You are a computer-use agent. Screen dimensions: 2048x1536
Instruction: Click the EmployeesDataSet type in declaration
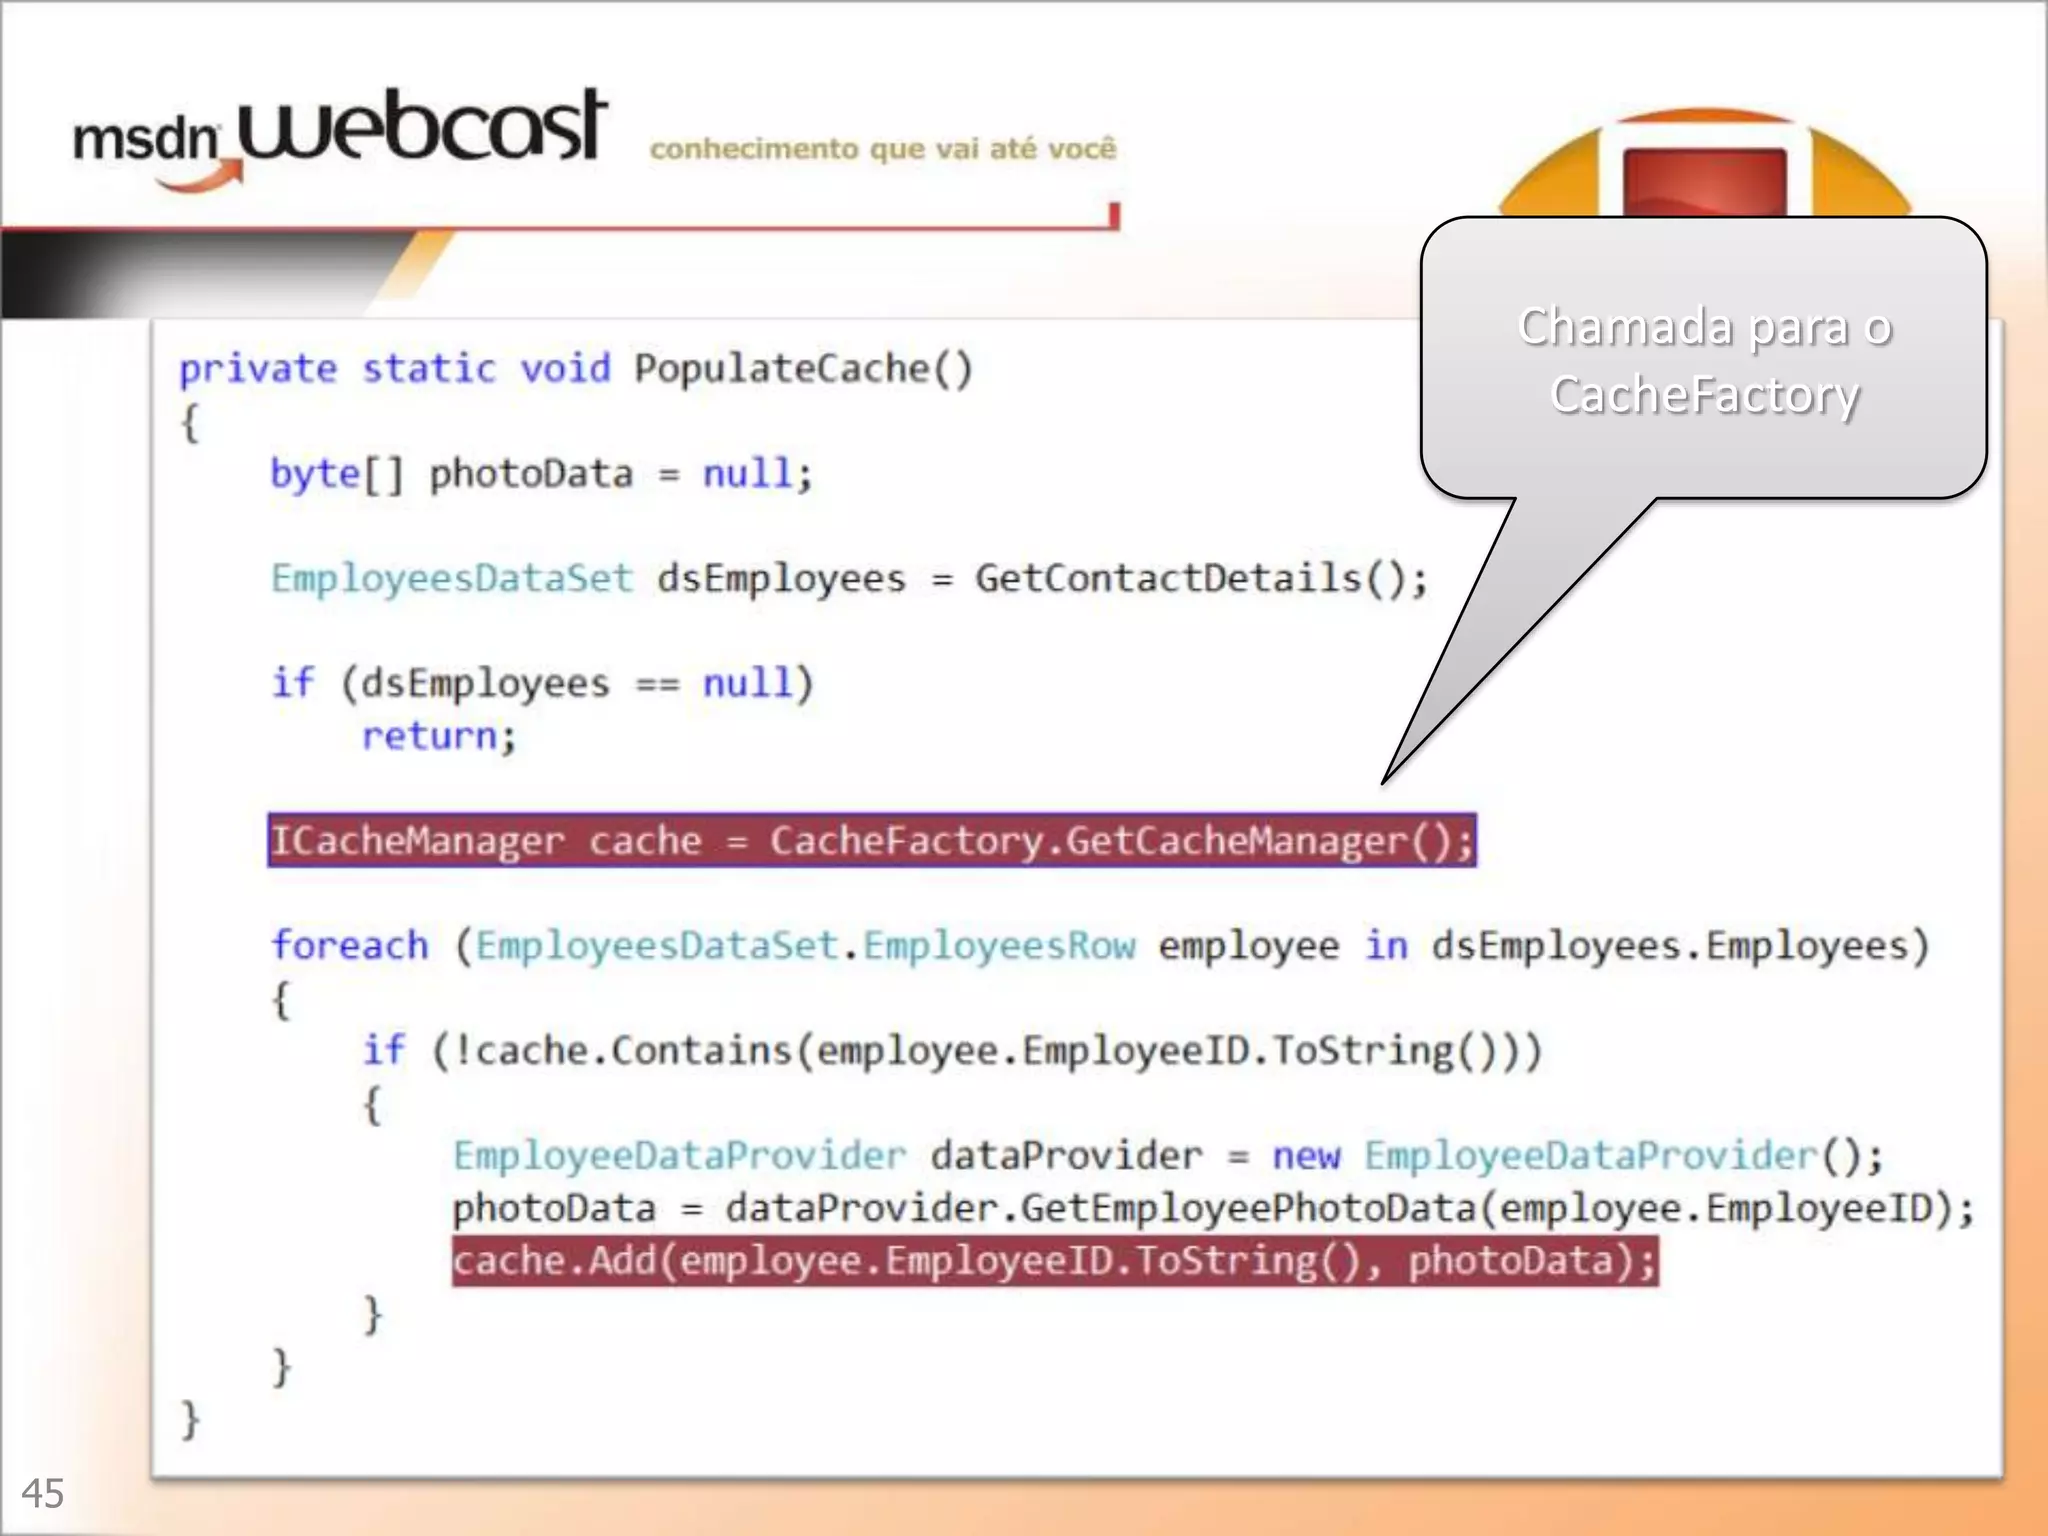point(452,578)
